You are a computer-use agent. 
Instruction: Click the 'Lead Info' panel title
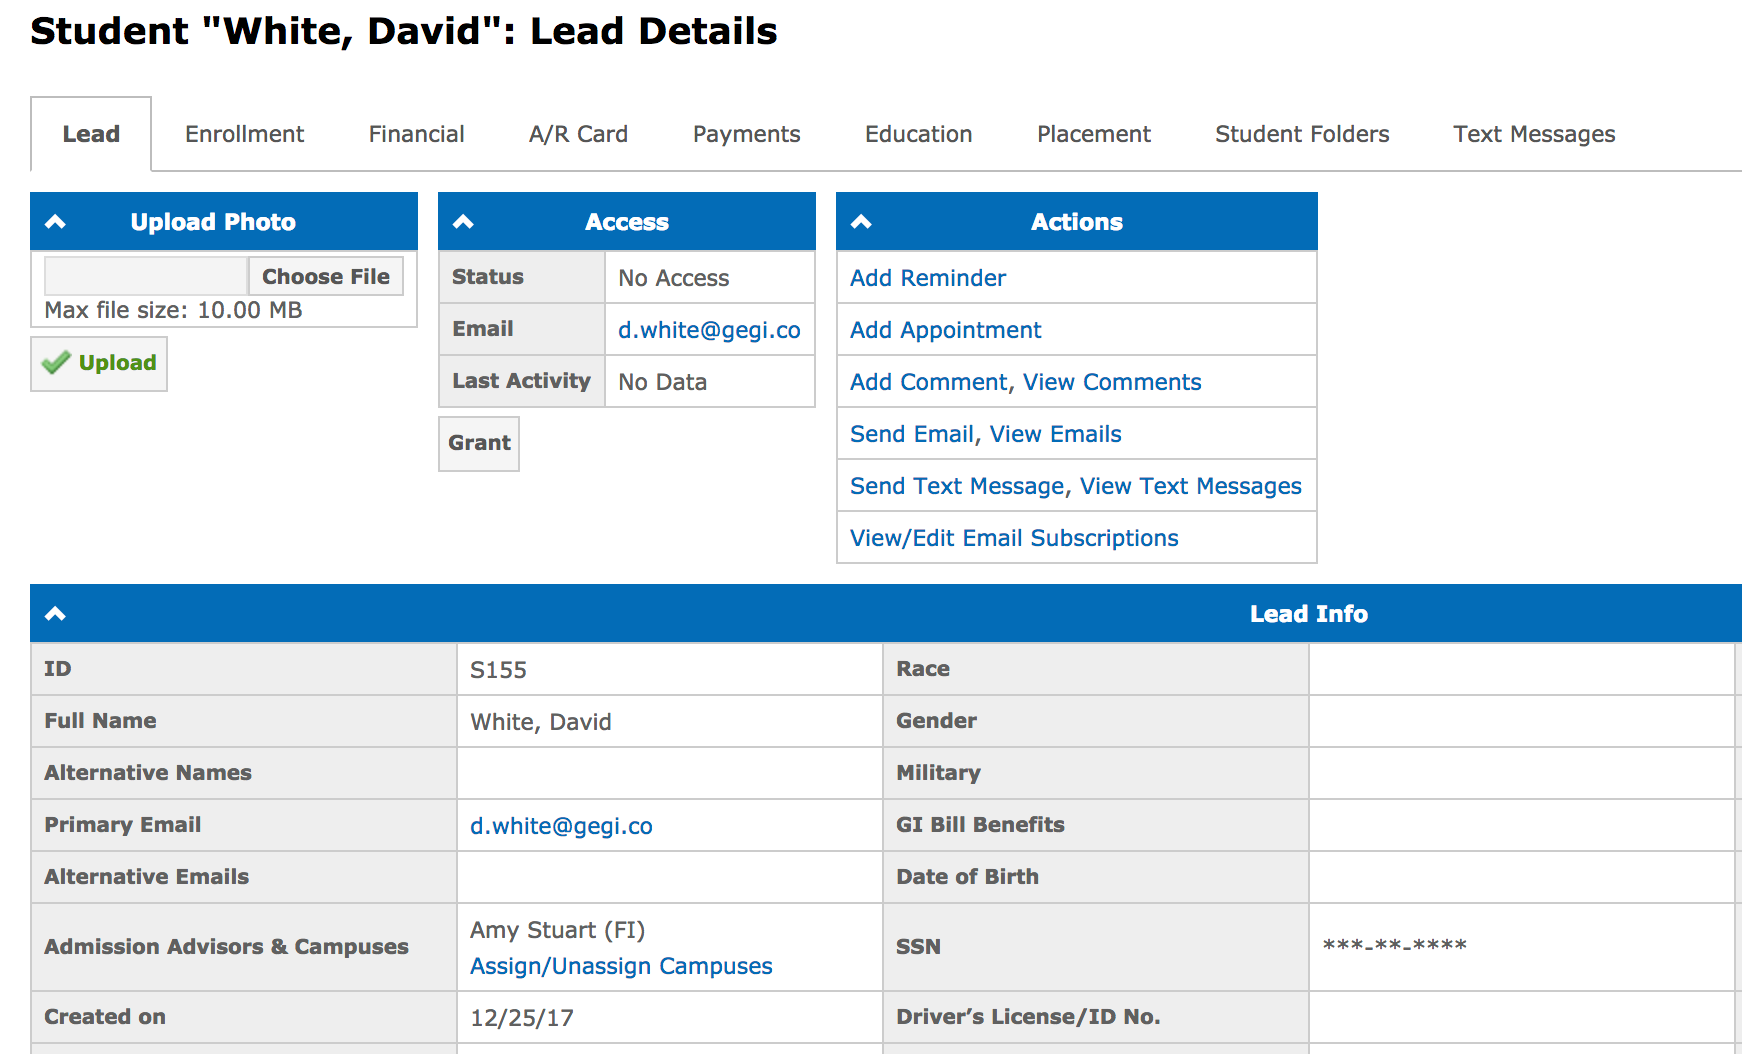point(1308,614)
